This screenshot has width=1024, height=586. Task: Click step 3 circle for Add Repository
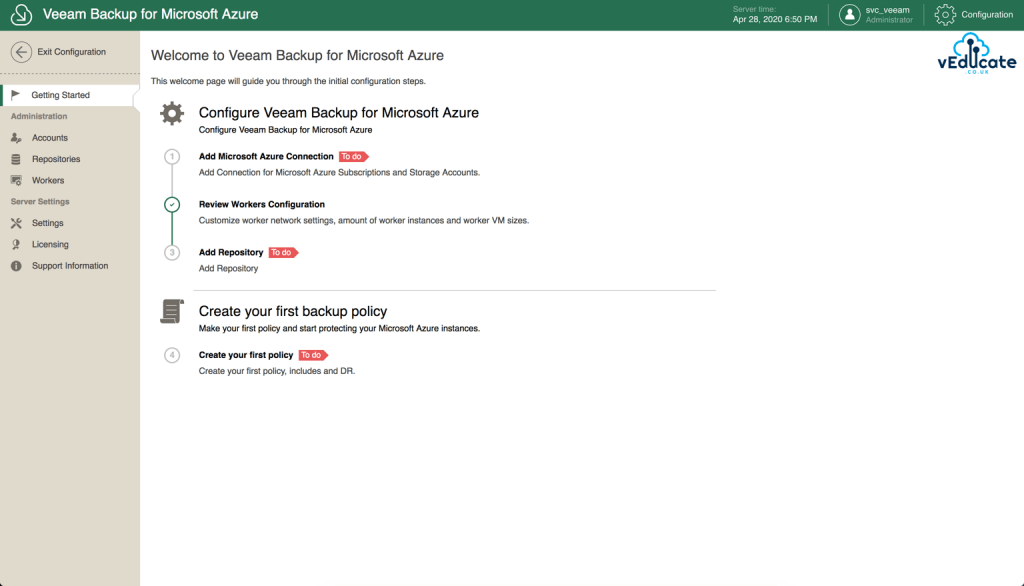(x=171, y=252)
